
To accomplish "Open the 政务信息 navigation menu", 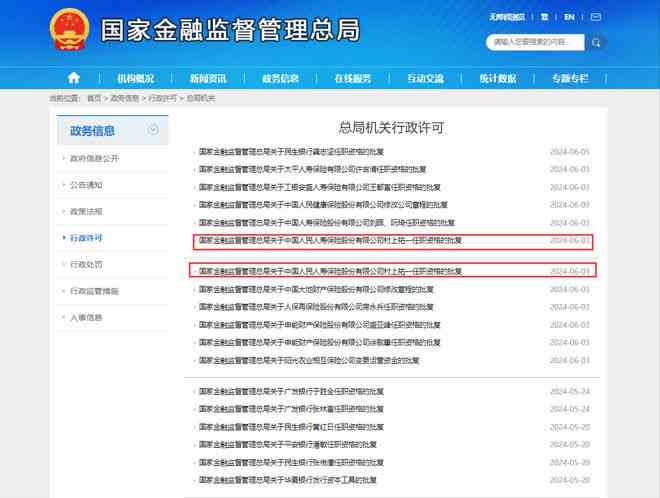I will click(280, 78).
